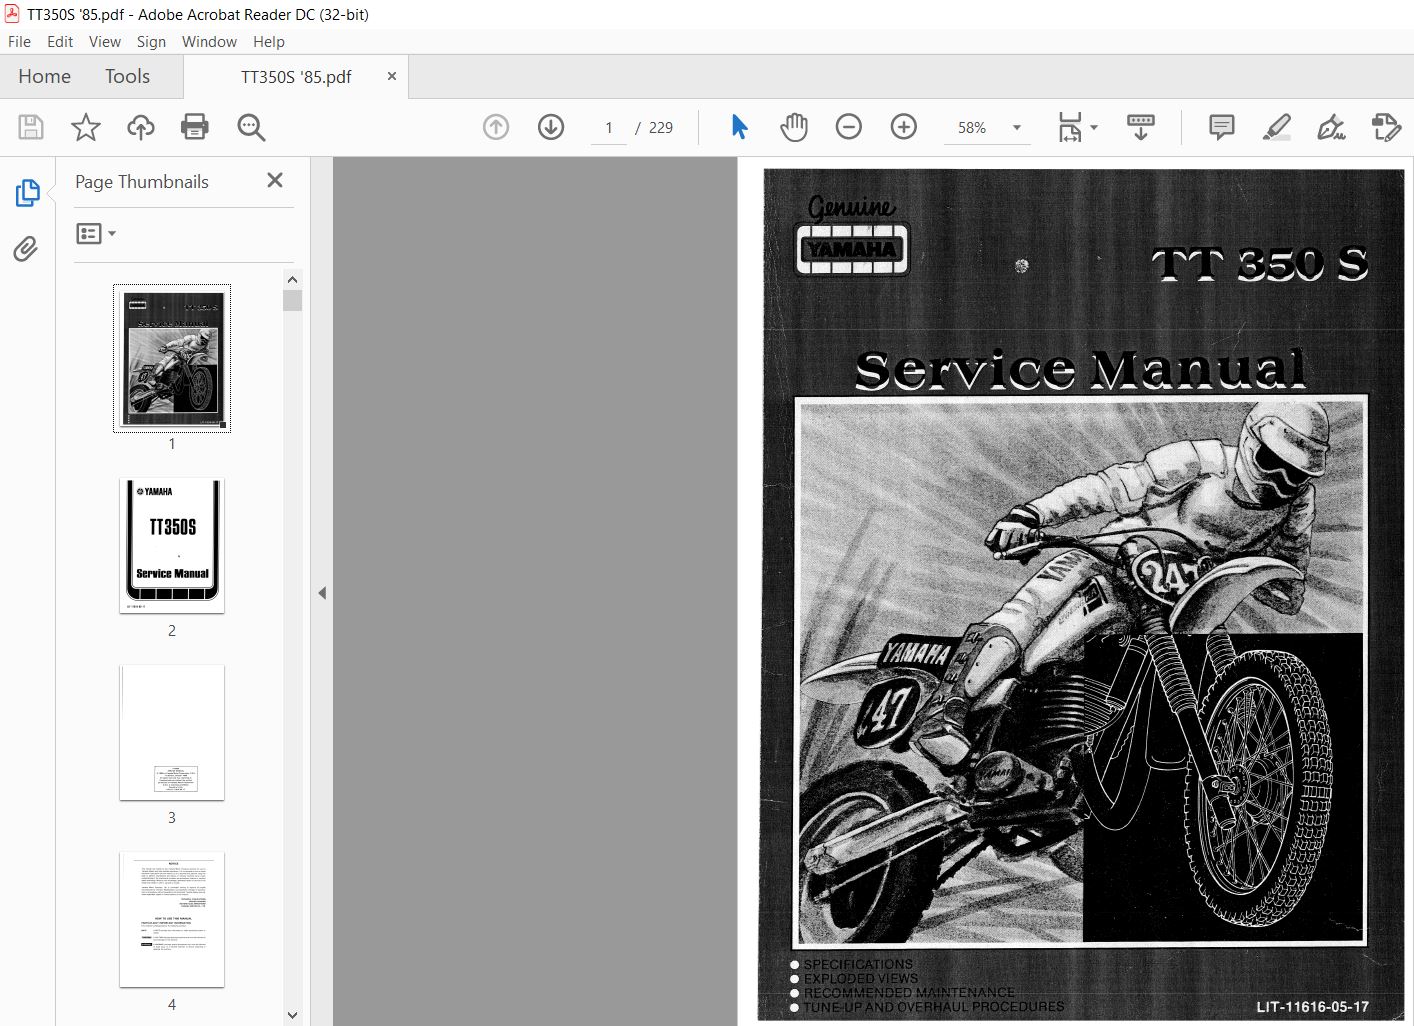Add a comment note

(x=1221, y=127)
